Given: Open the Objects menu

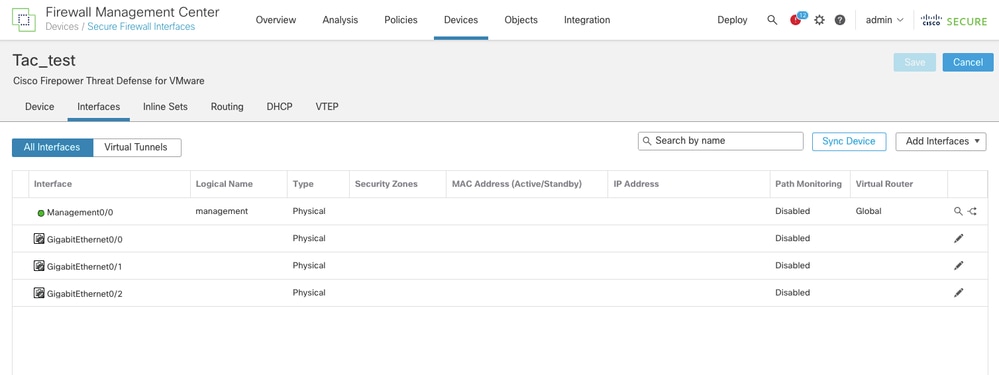Looking at the screenshot, I should (521, 20).
